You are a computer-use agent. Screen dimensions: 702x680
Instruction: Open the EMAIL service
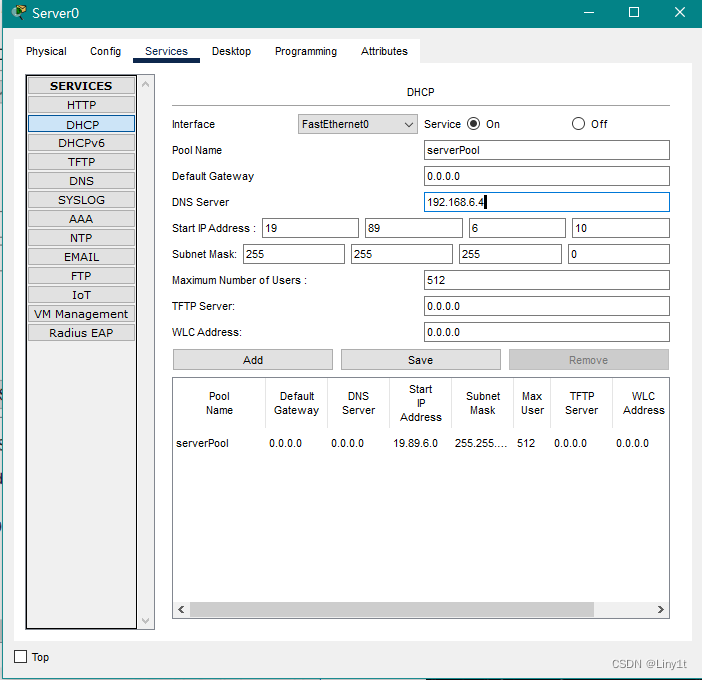click(x=81, y=257)
